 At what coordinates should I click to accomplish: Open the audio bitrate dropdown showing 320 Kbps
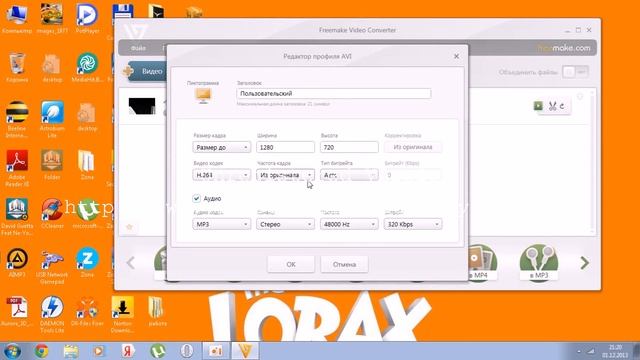coord(413,224)
